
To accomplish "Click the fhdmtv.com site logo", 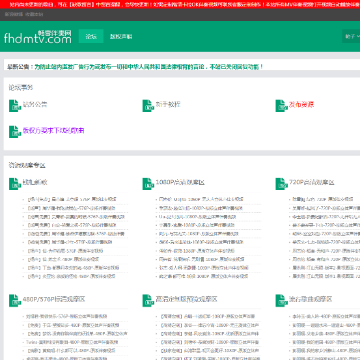I will point(38,36).
